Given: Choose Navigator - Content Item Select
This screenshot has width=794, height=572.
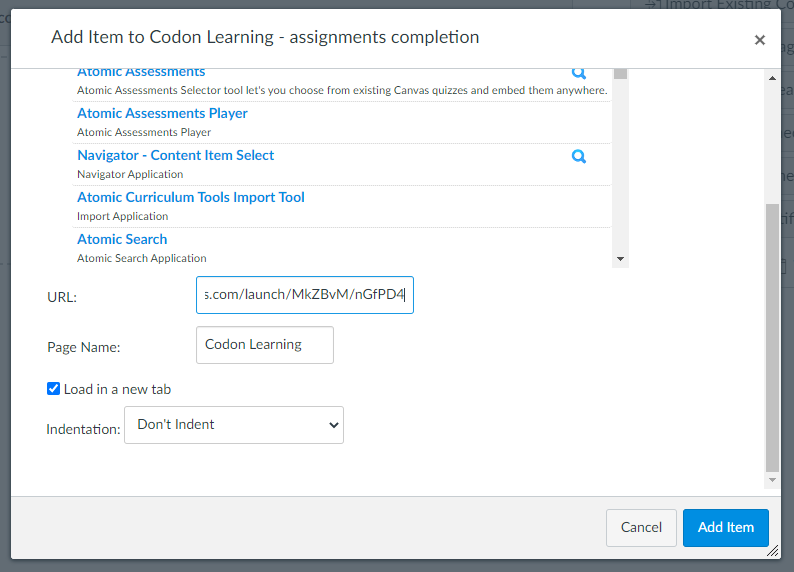Looking at the screenshot, I should pyautogui.click(x=175, y=155).
